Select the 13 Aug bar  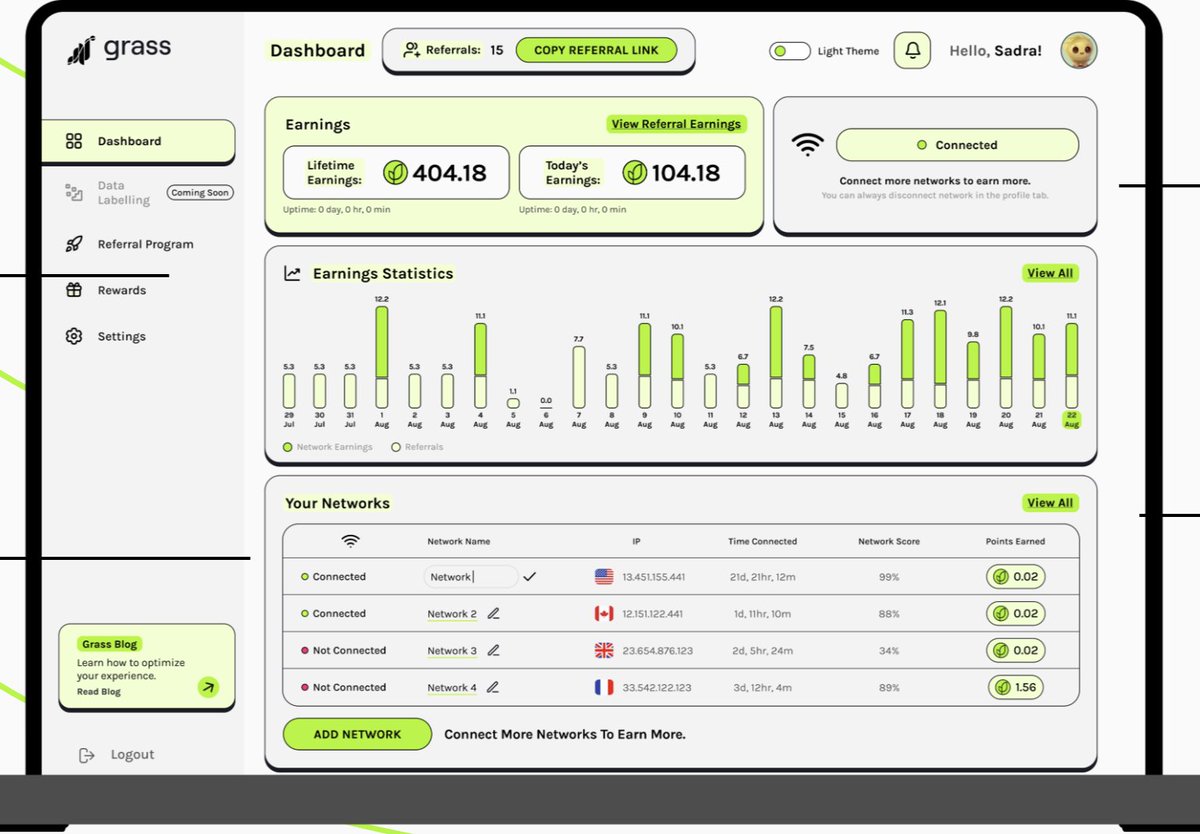click(x=776, y=357)
